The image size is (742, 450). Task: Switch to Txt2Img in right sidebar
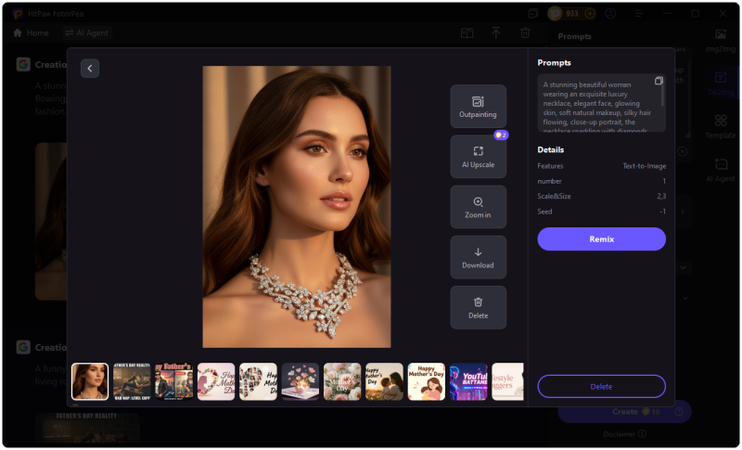pos(720,83)
